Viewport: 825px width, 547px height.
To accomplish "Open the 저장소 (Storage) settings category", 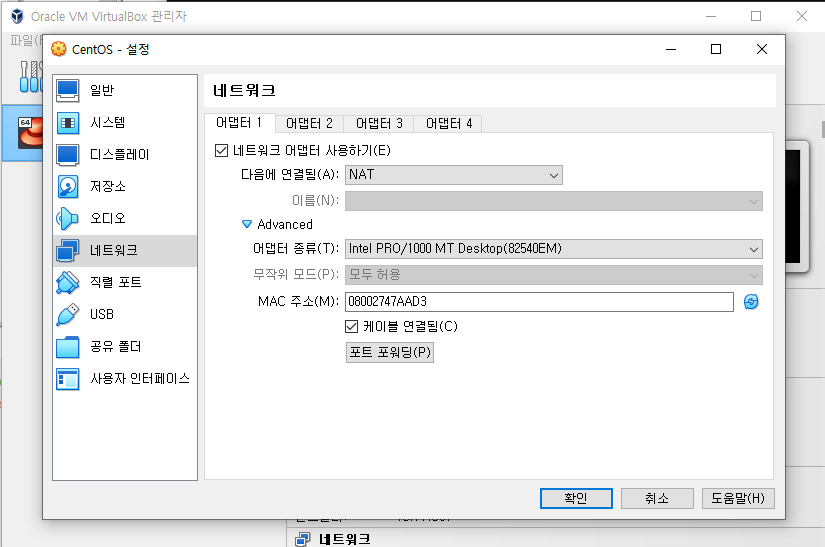I will 125,186.
